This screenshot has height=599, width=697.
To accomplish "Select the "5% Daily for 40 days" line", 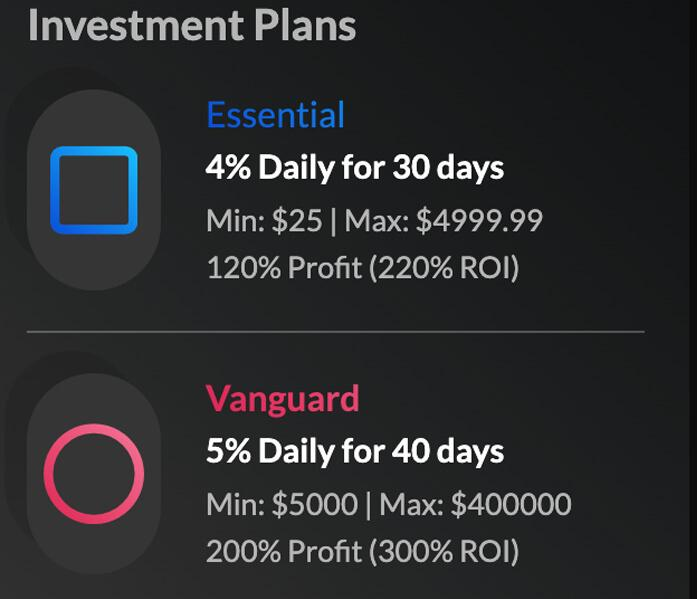I will [x=354, y=451].
